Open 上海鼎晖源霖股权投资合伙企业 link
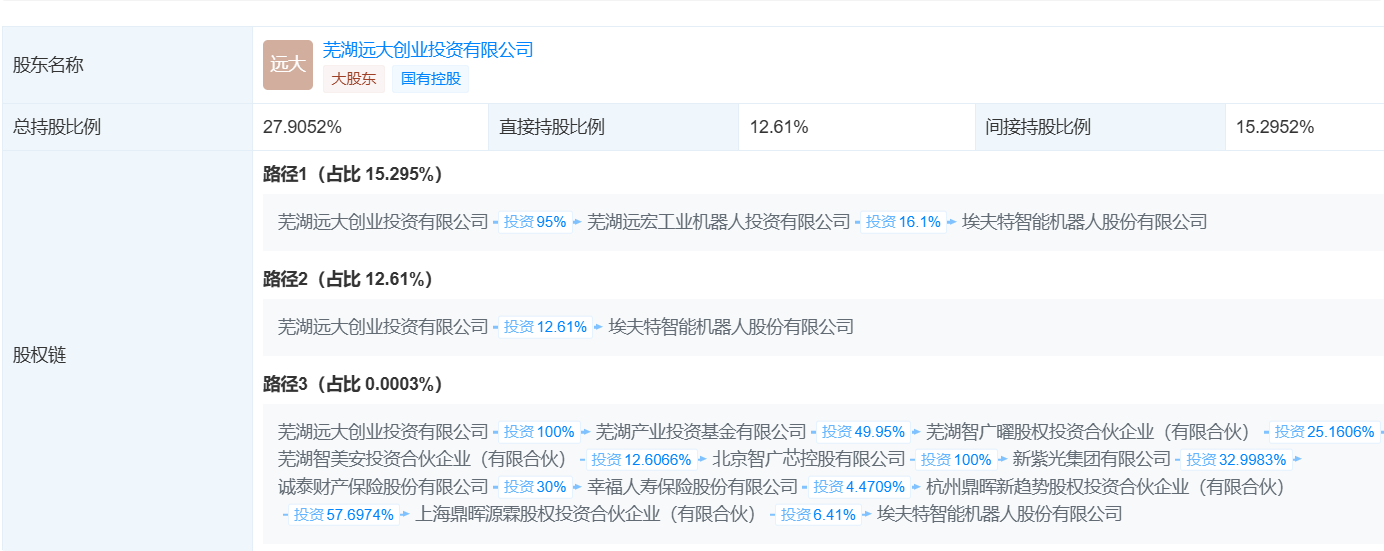Screen dimensions: 1384x551 pos(586,514)
